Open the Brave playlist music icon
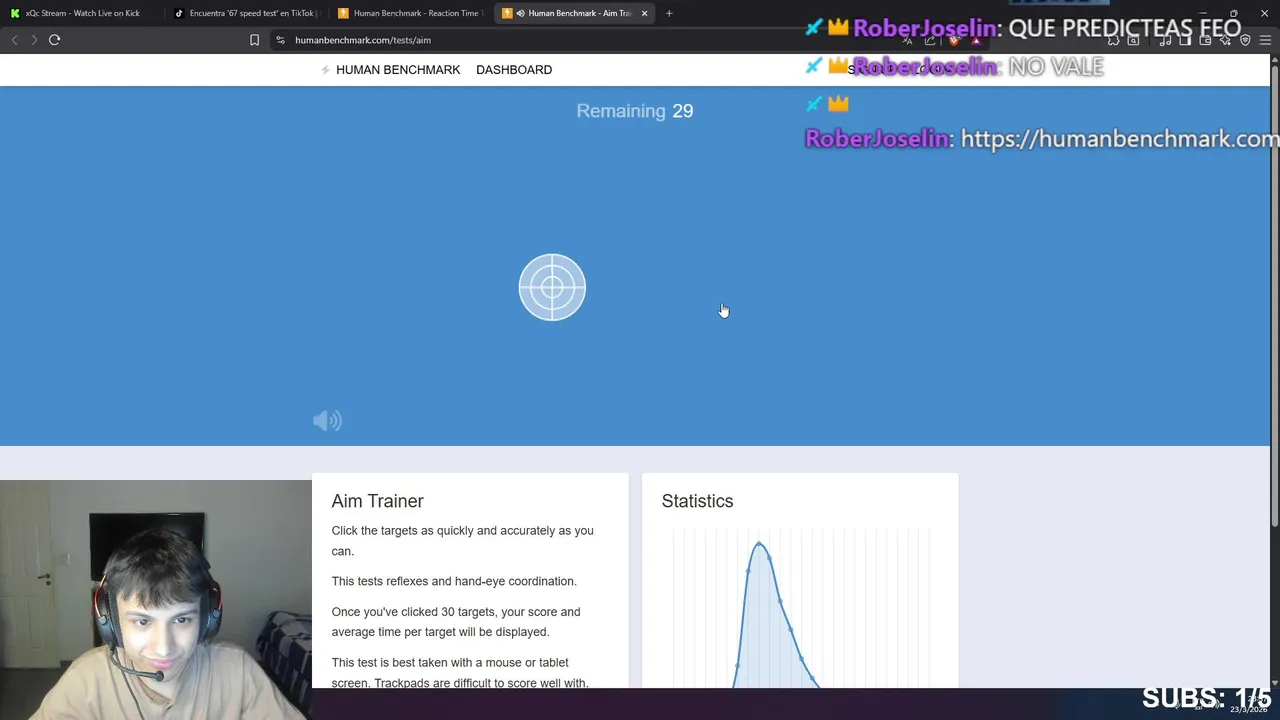Viewport: 1280px width, 720px height. [x=1165, y=40]
